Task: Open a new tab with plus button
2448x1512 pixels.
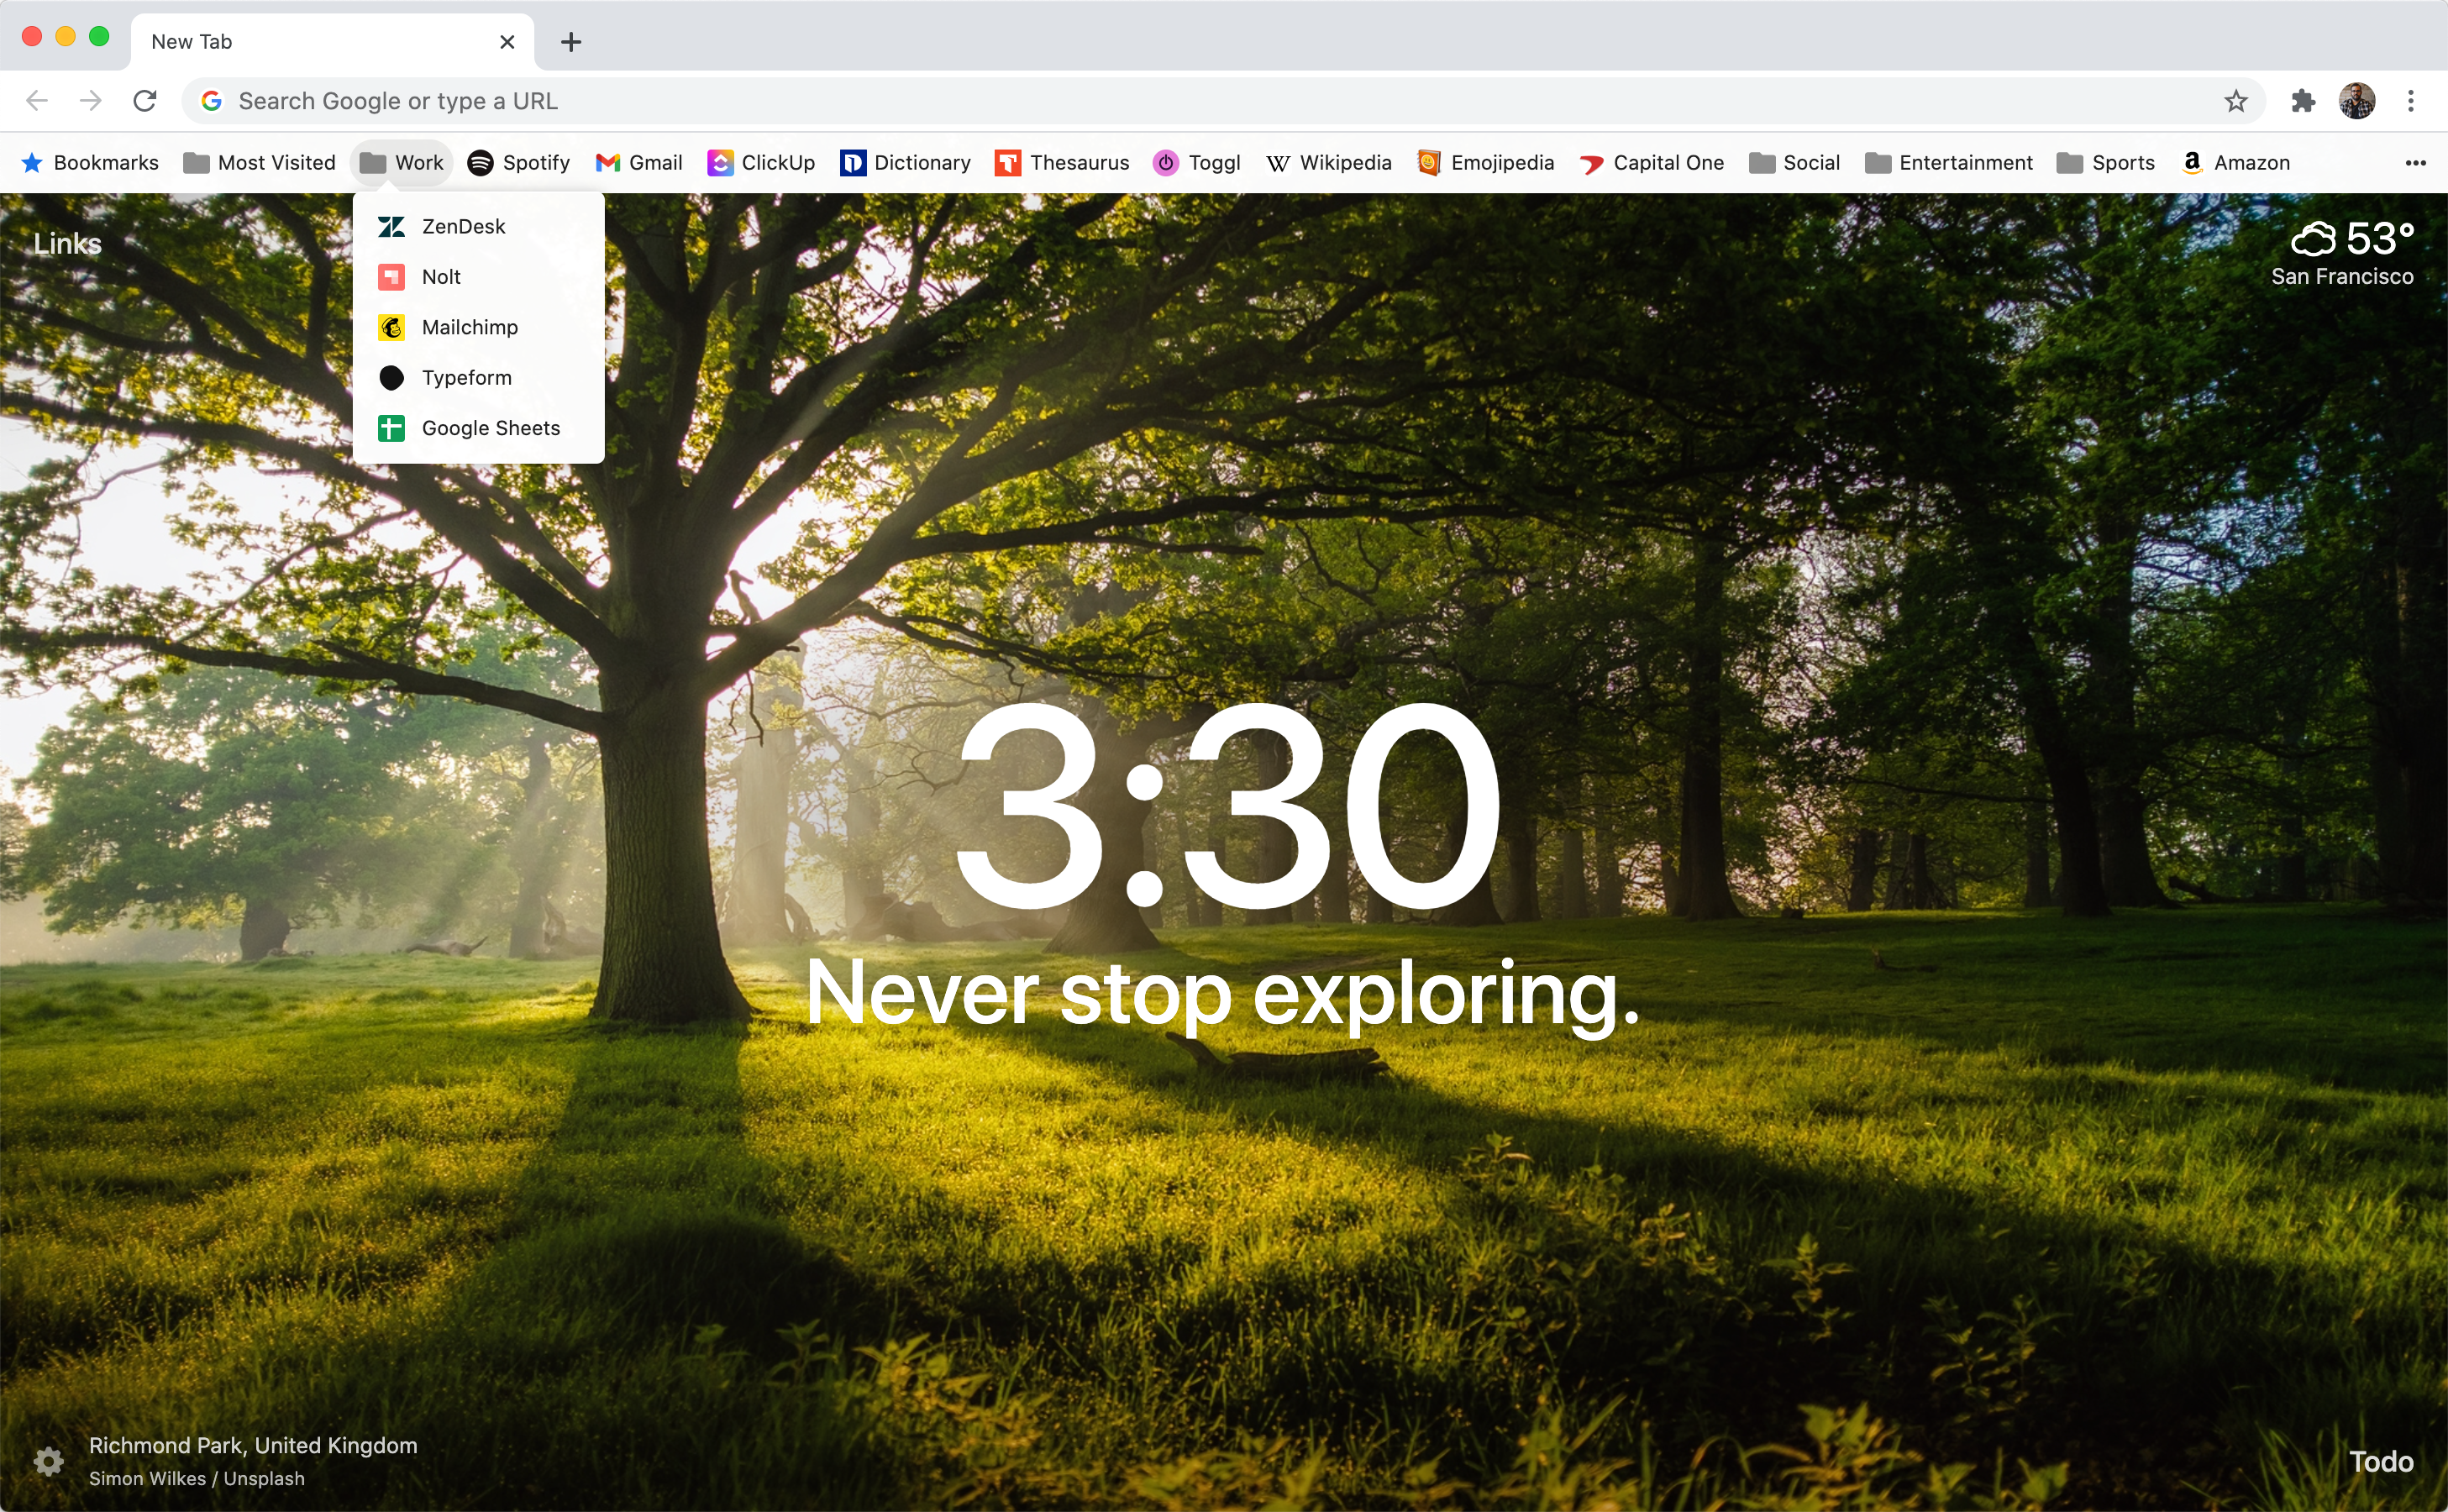Action: pos(571,42)
